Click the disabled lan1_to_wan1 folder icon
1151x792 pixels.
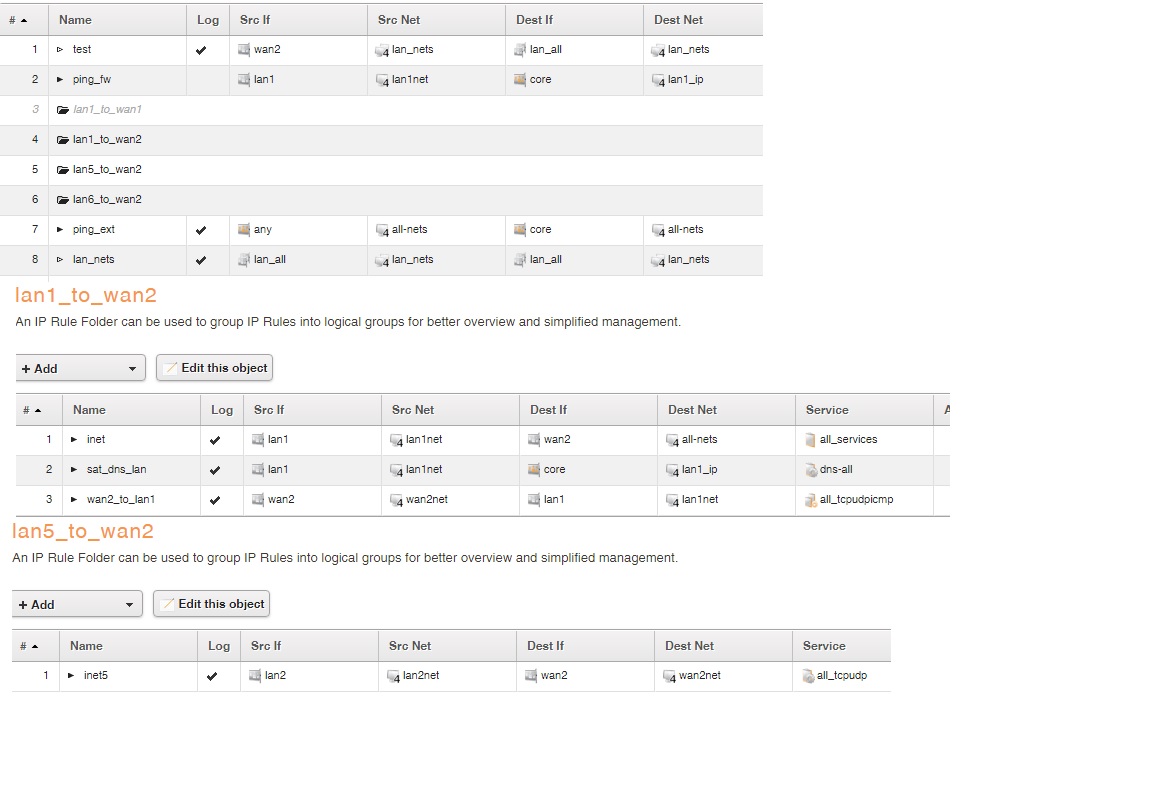tap(63, 110)
